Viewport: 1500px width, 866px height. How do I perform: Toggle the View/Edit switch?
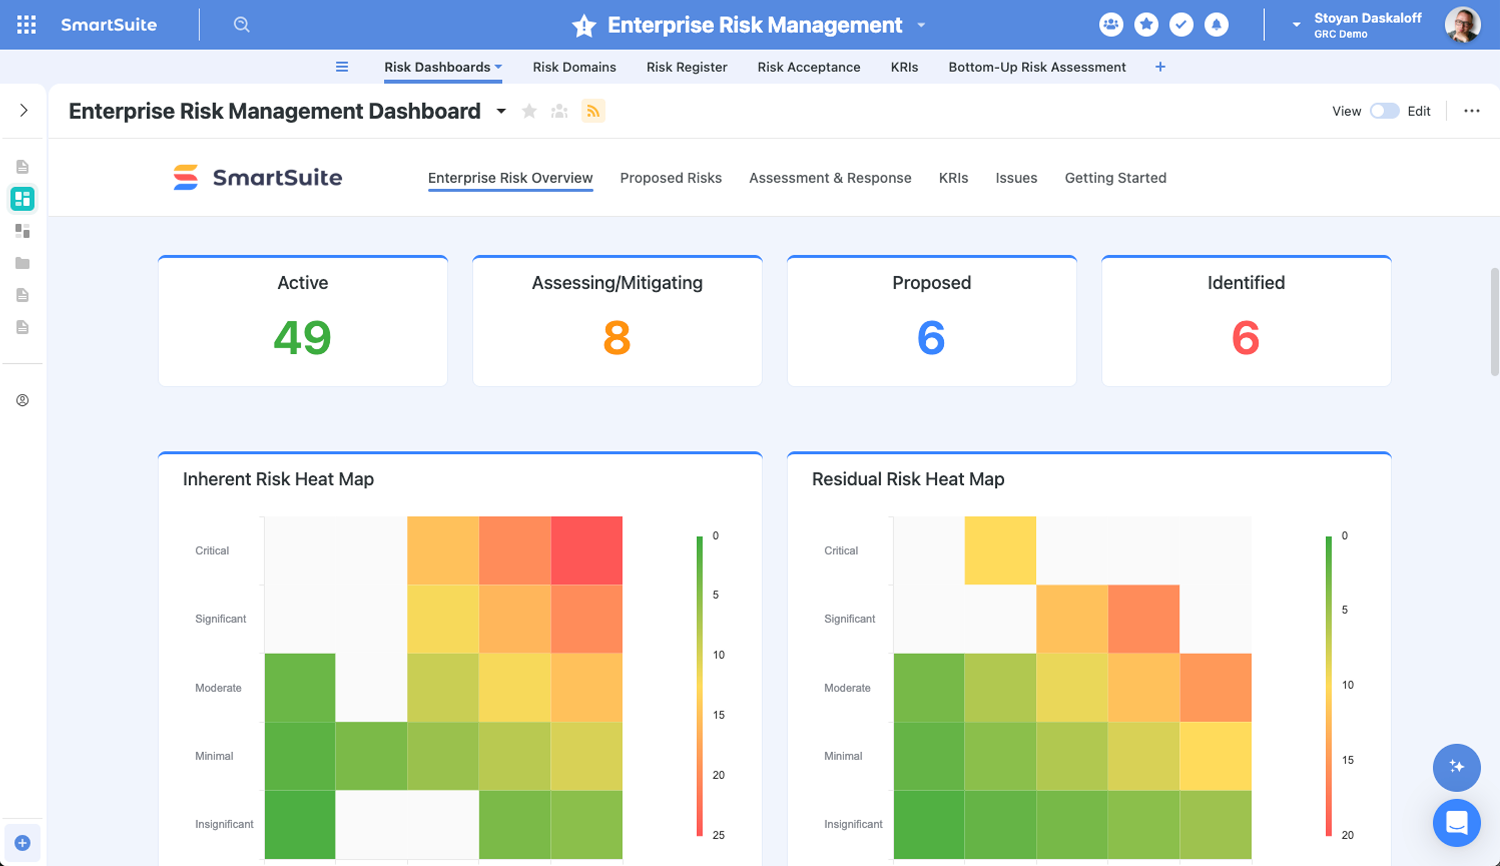[1384, 111]
